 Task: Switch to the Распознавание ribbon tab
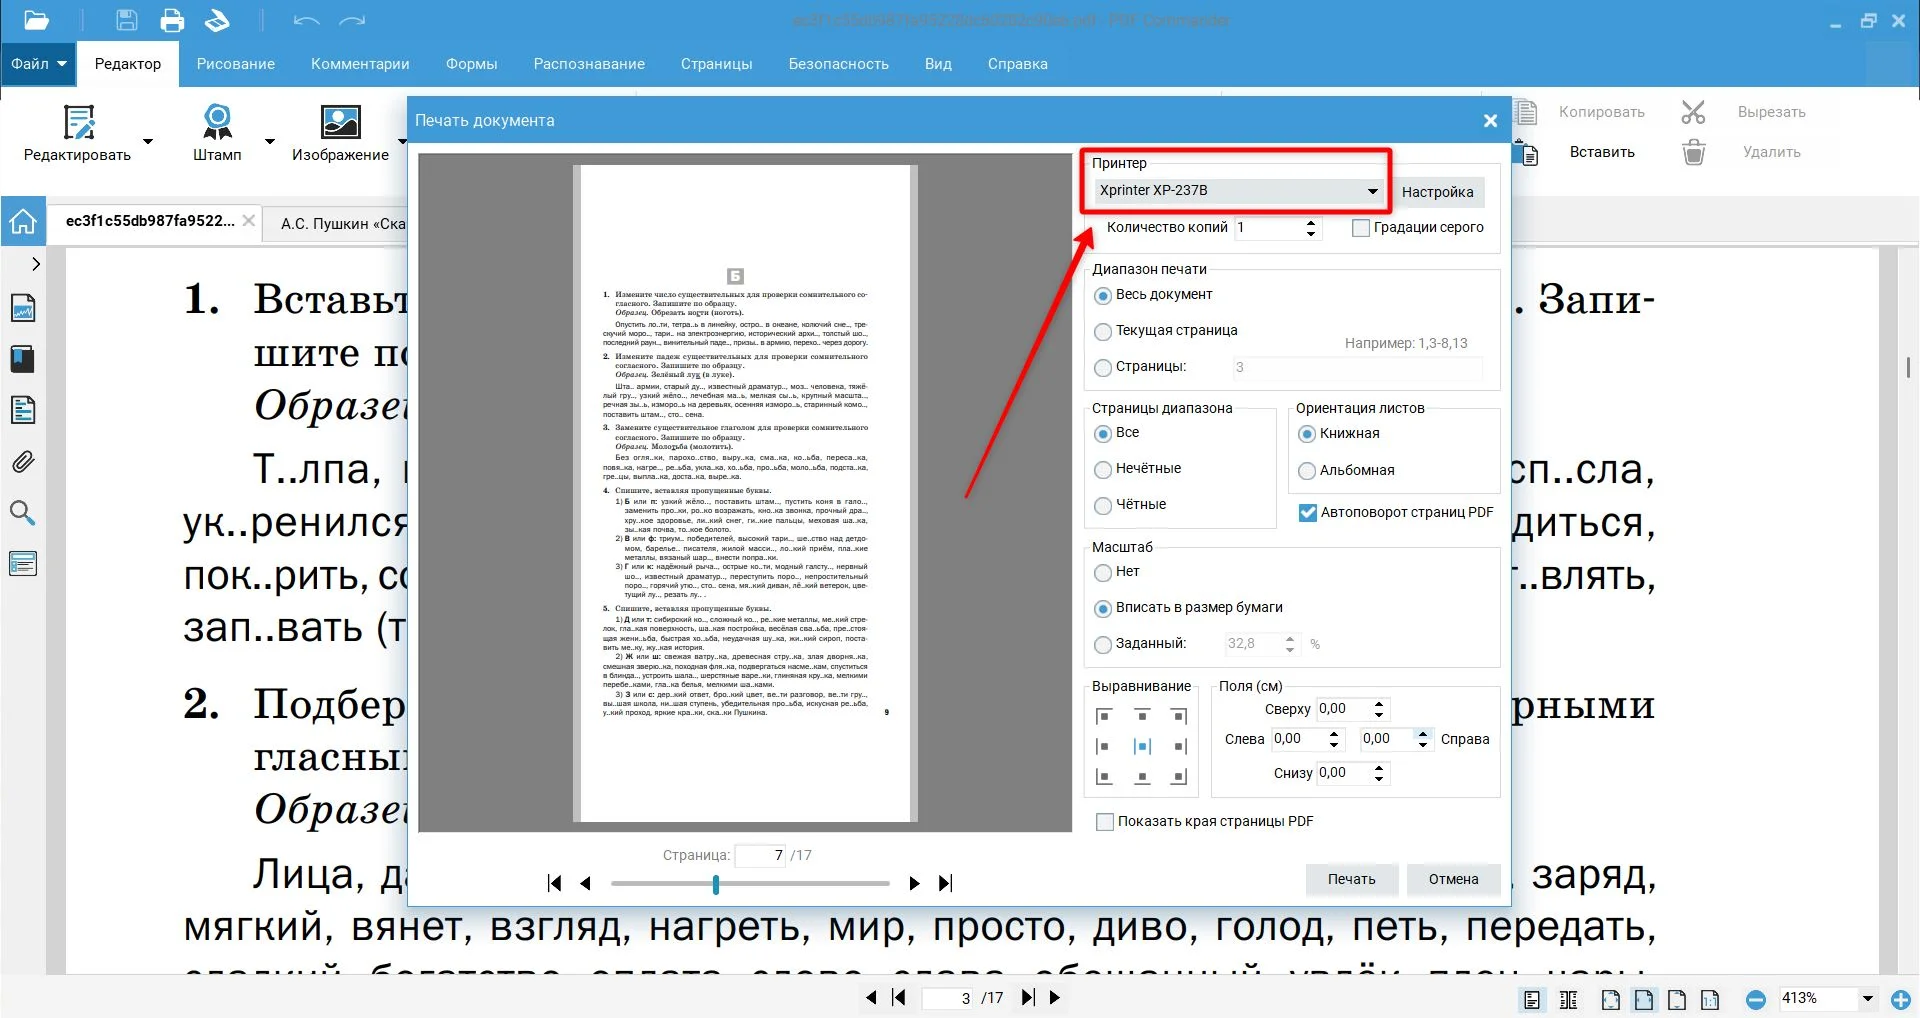click(x=589, y=64)
